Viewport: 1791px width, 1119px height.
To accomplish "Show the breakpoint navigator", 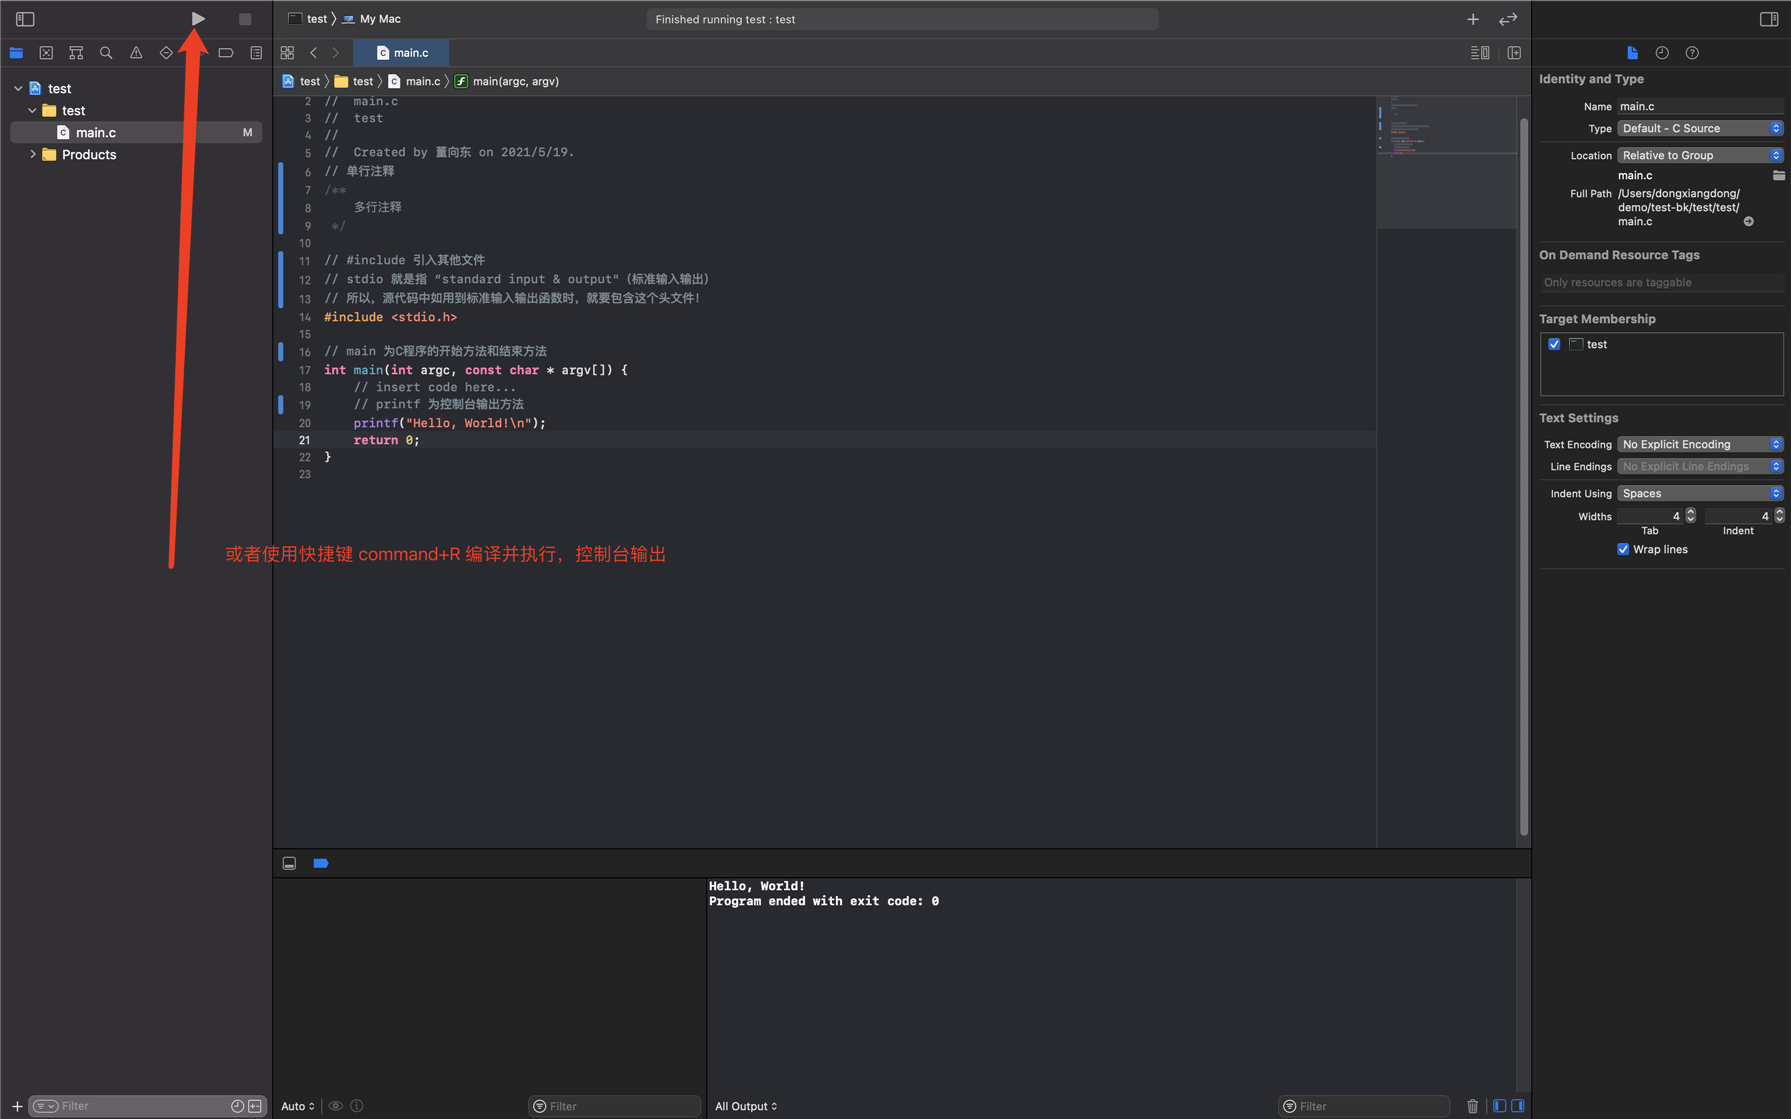I will pyautogui.click(x=226, y=53).
